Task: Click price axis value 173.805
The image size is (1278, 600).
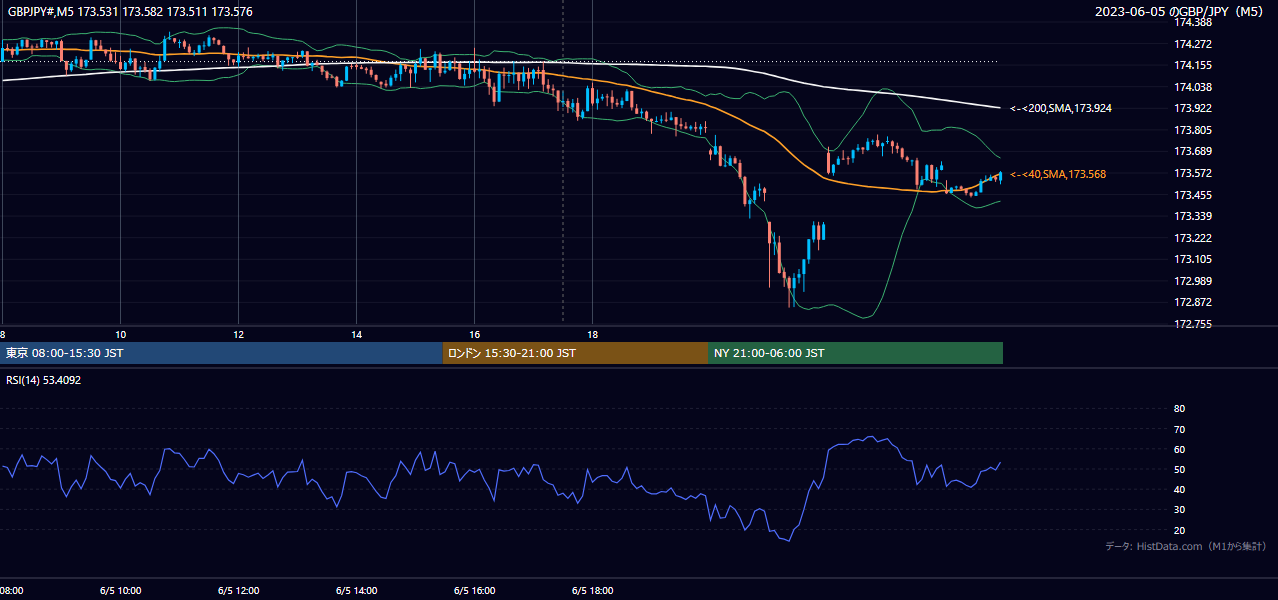Action: point(1192,130)
